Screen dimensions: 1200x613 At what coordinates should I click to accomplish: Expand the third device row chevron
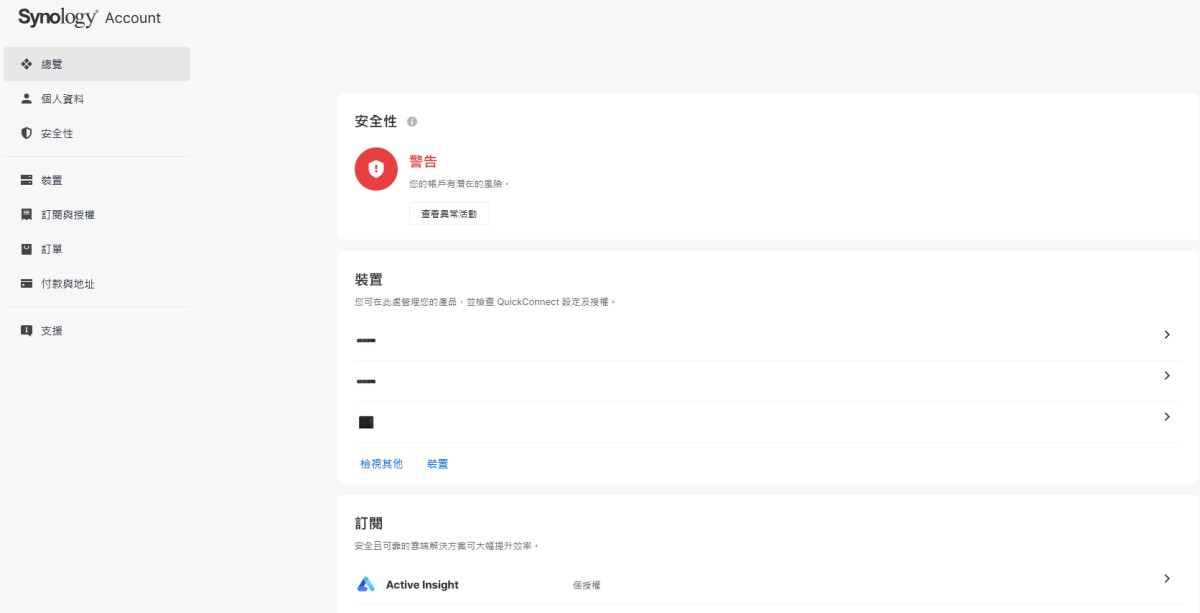[1166, 417]
